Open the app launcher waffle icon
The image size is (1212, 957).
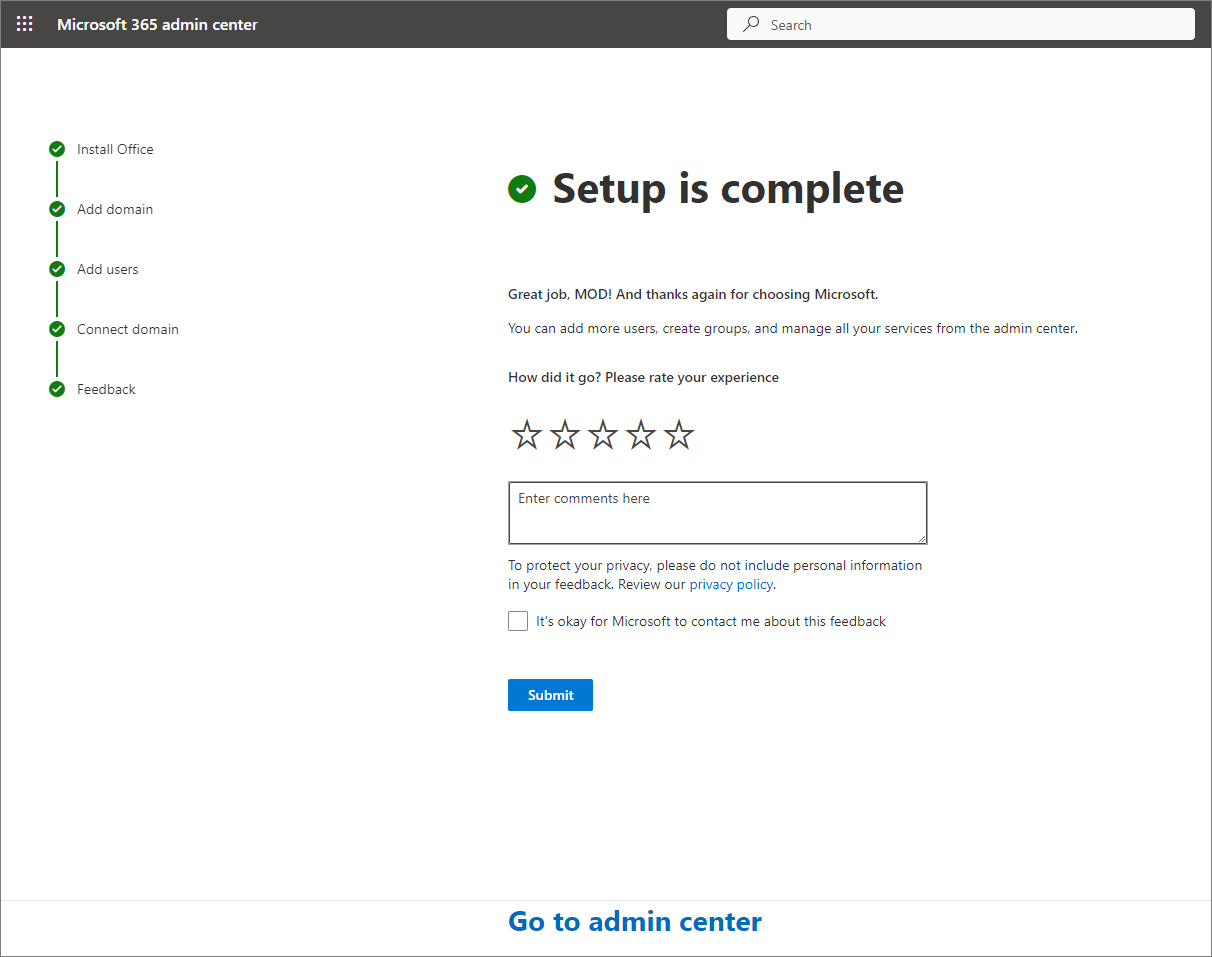pyautogui.click(x=25, y=24)
